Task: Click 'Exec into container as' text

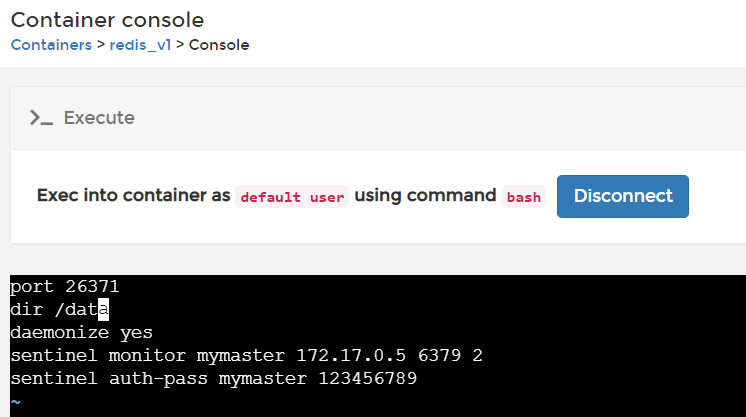Action: coord(134,196)
